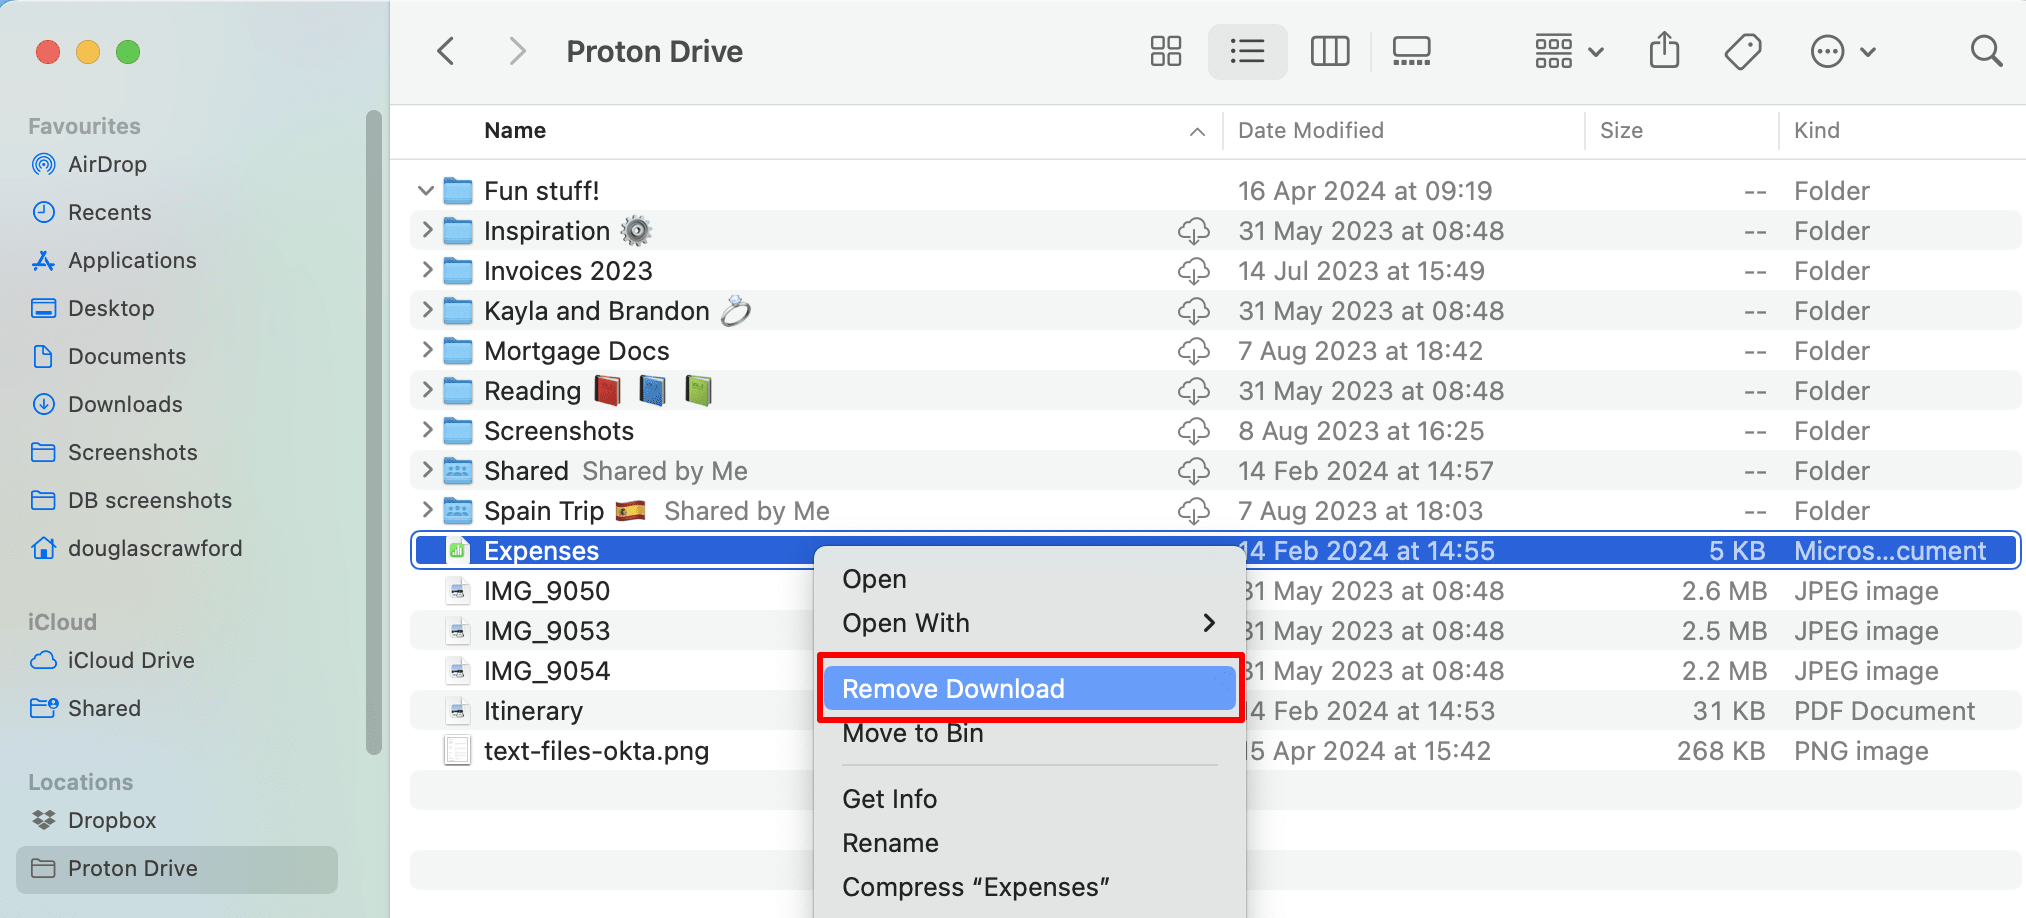The image size is (2026, 918).
Task: Start a search with the magnifying glass
Action: pyautogui.click(x=1985, y=50)
